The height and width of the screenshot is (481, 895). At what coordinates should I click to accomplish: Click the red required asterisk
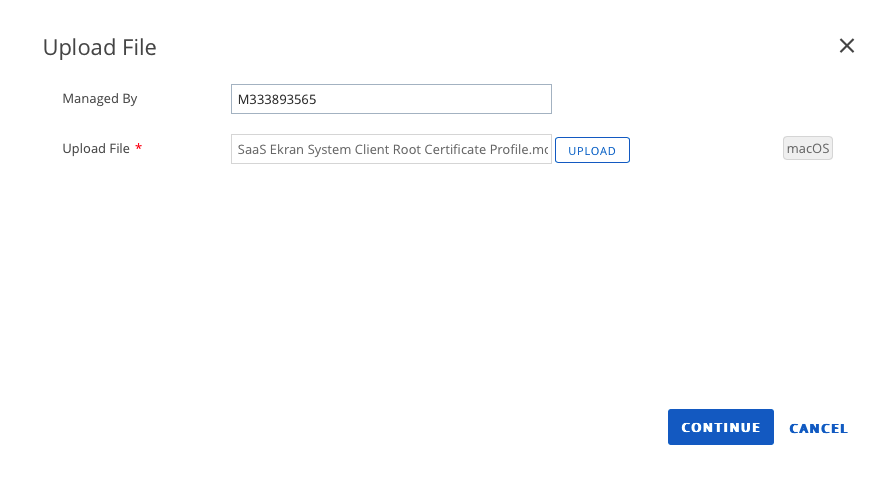pos(139,148)
